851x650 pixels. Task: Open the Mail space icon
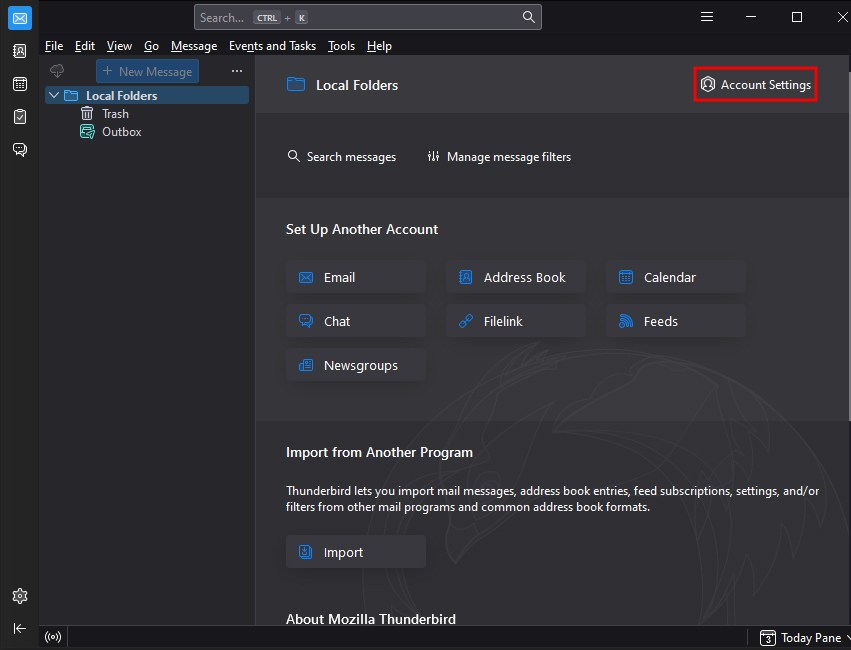tap(19, 18)
